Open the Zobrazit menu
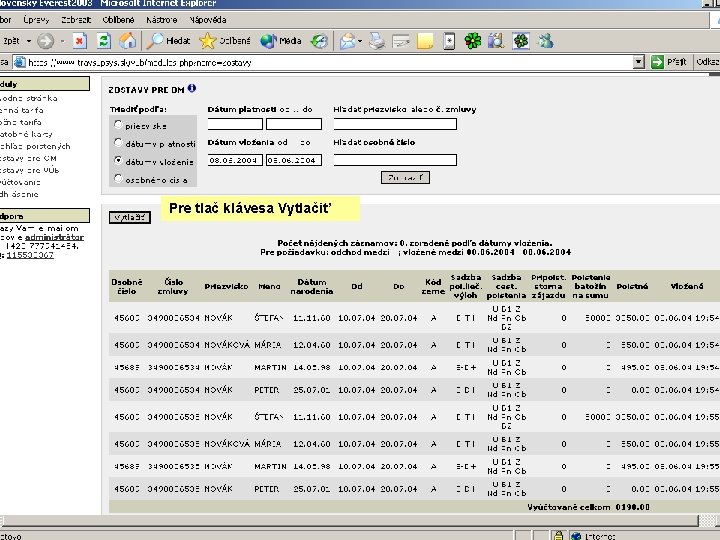The height and width of the screenshot is (540, 720). 76,20
